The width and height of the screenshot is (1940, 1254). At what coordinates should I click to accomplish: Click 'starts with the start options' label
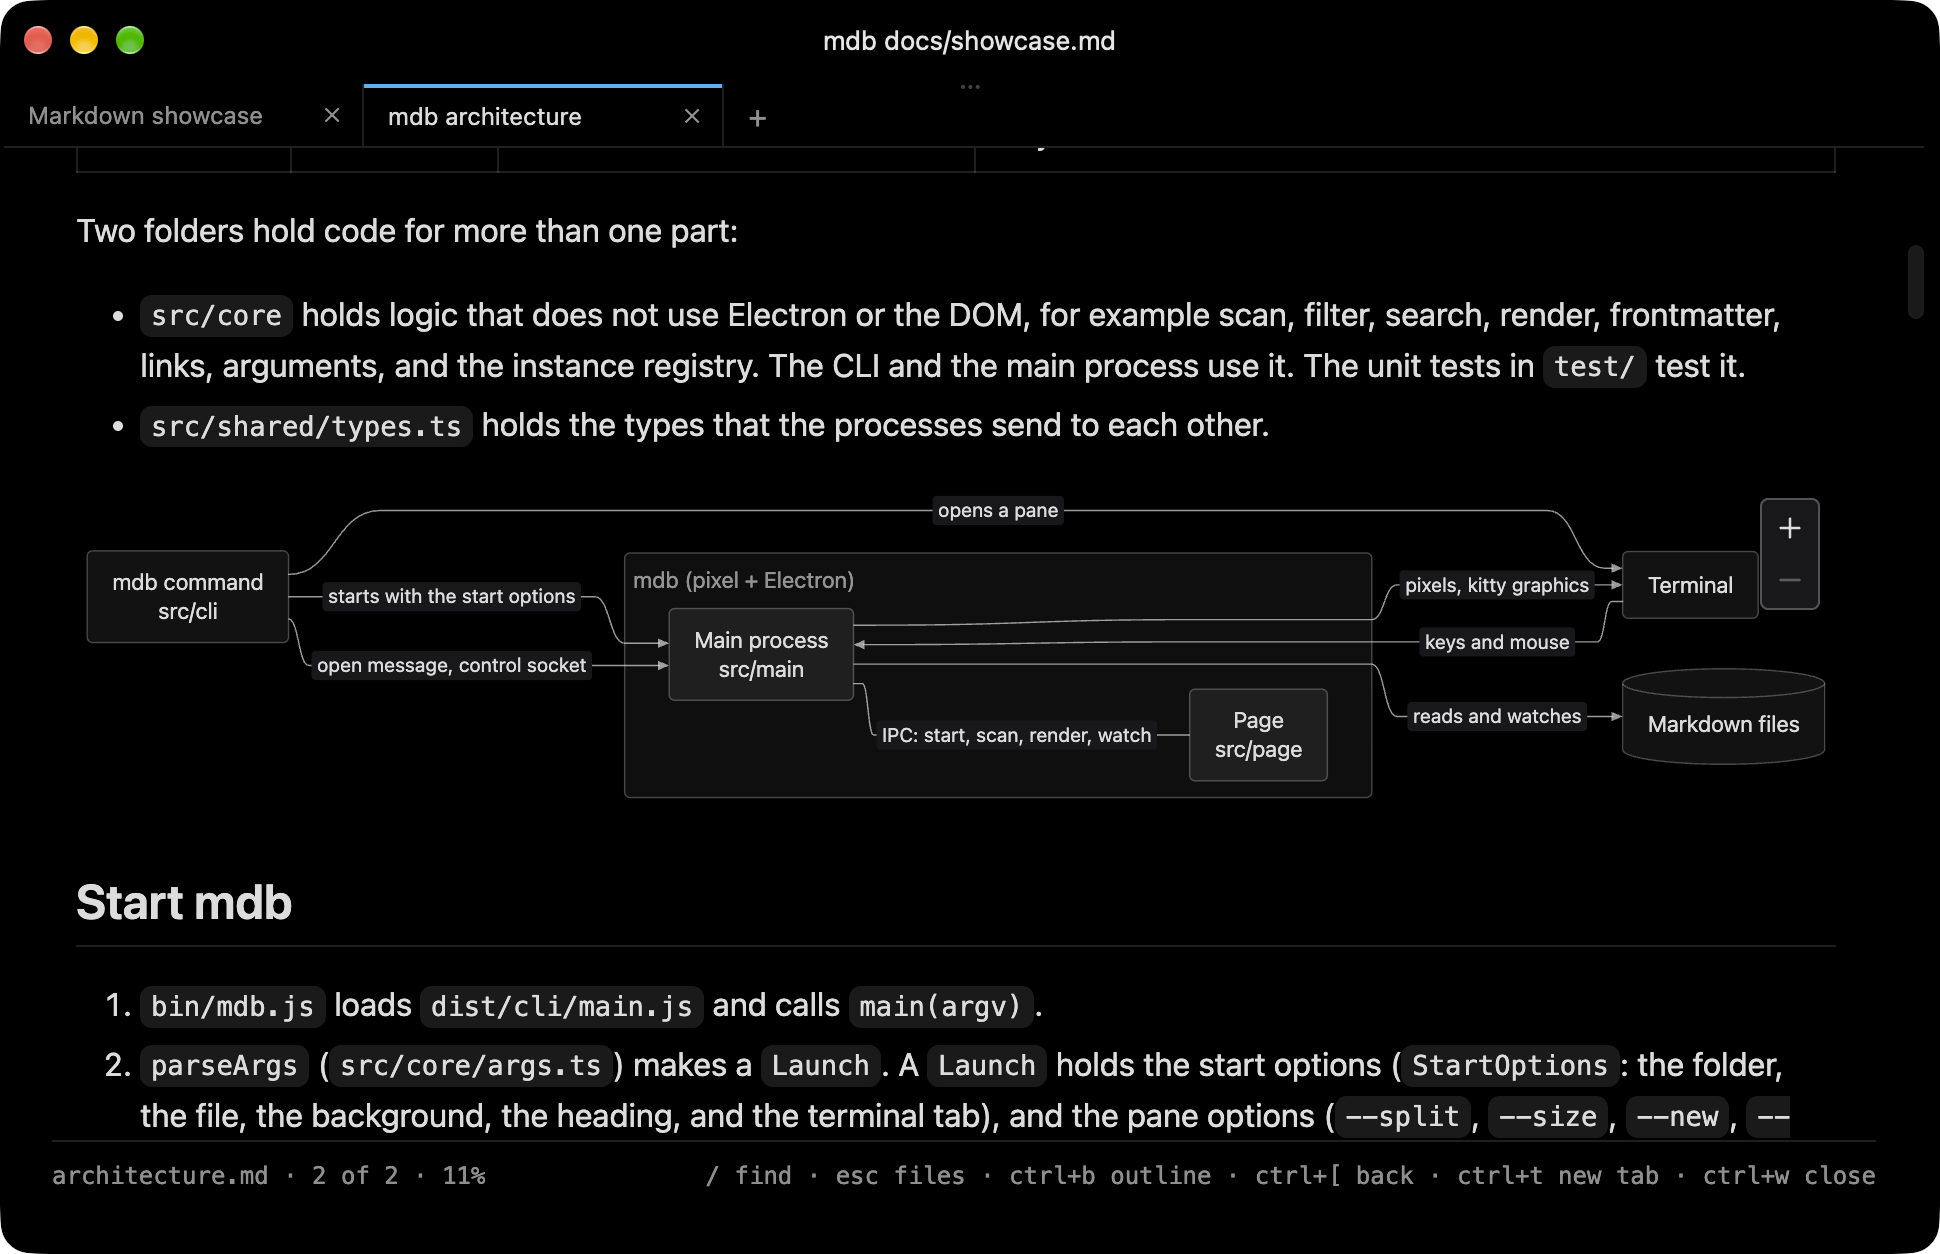[452, 597]
